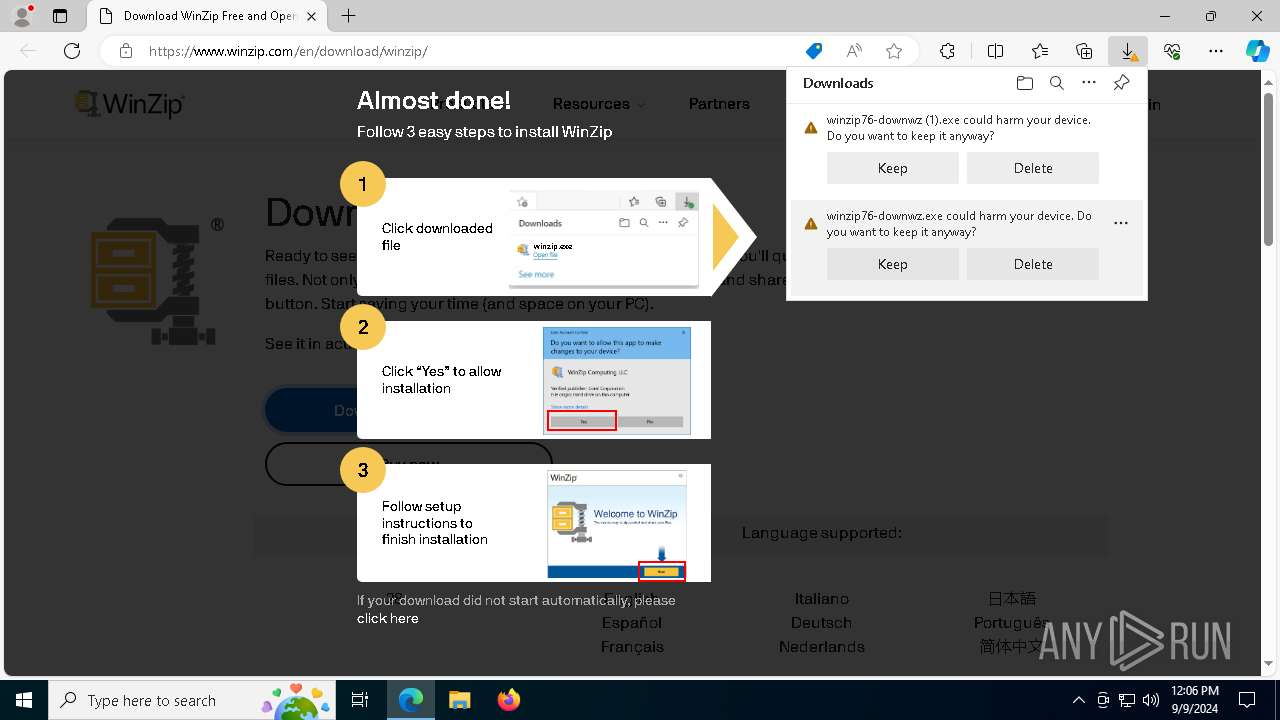Select Español language
This screenshot has width=1280, height=720.
632,623
